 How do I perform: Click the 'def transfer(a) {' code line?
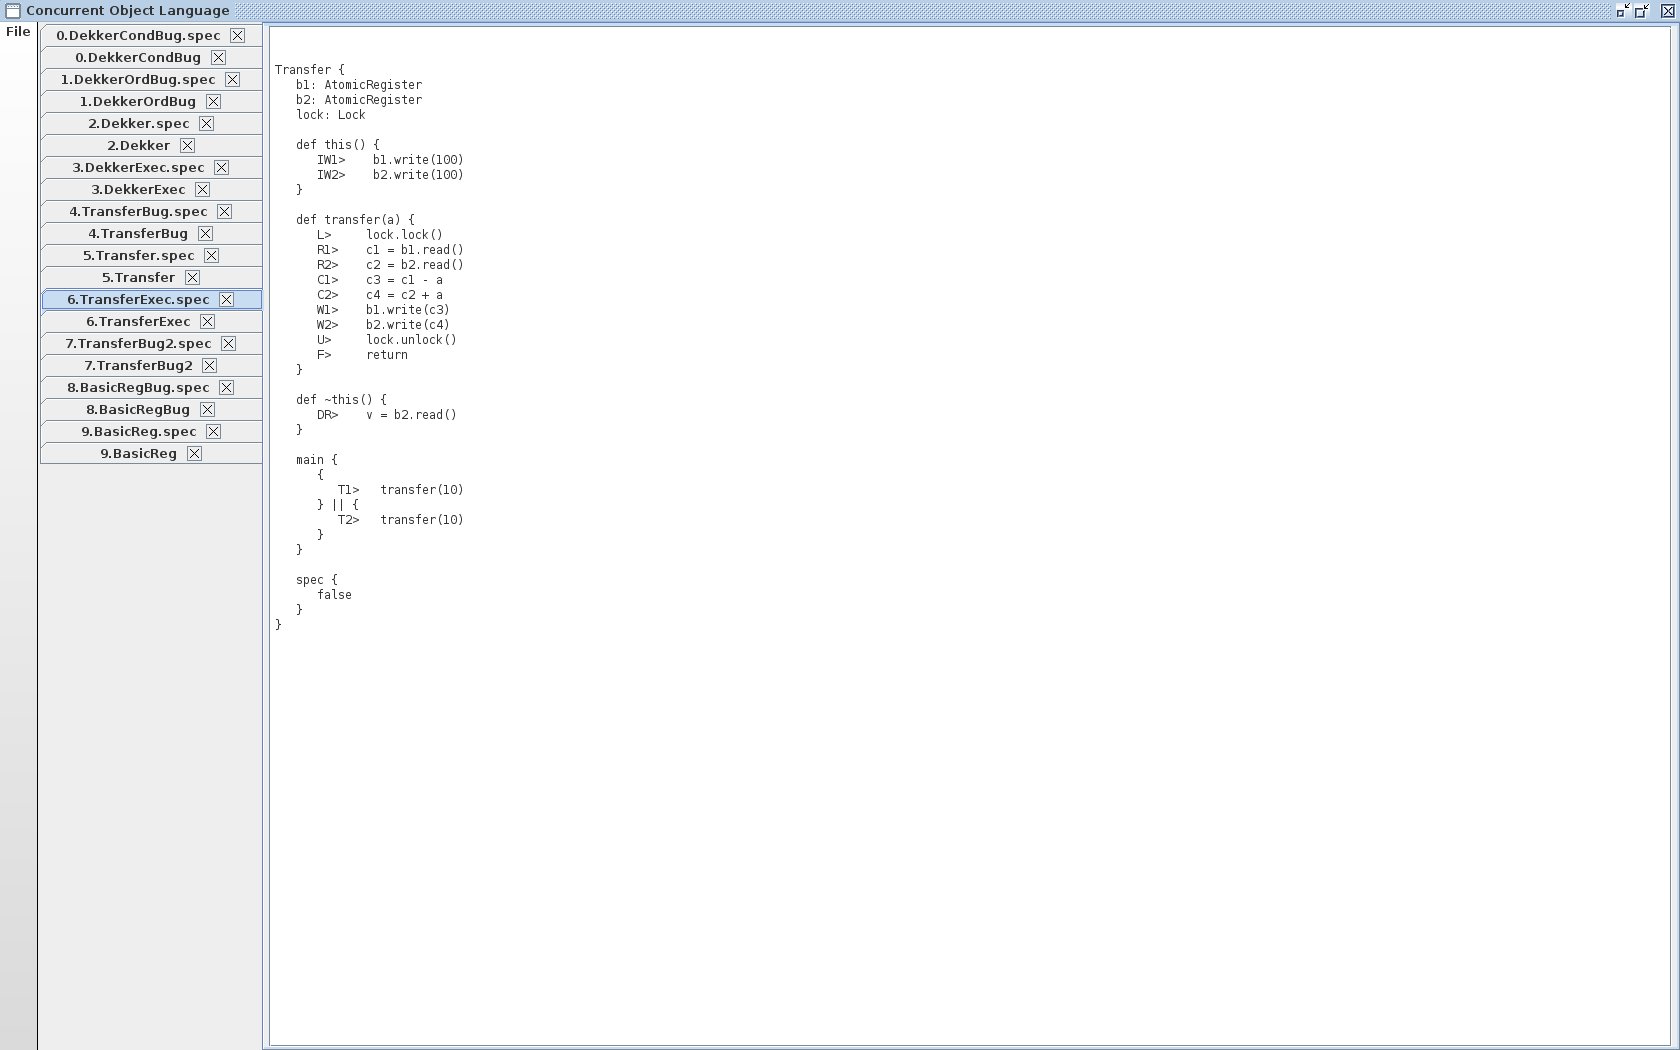point(355,220)
